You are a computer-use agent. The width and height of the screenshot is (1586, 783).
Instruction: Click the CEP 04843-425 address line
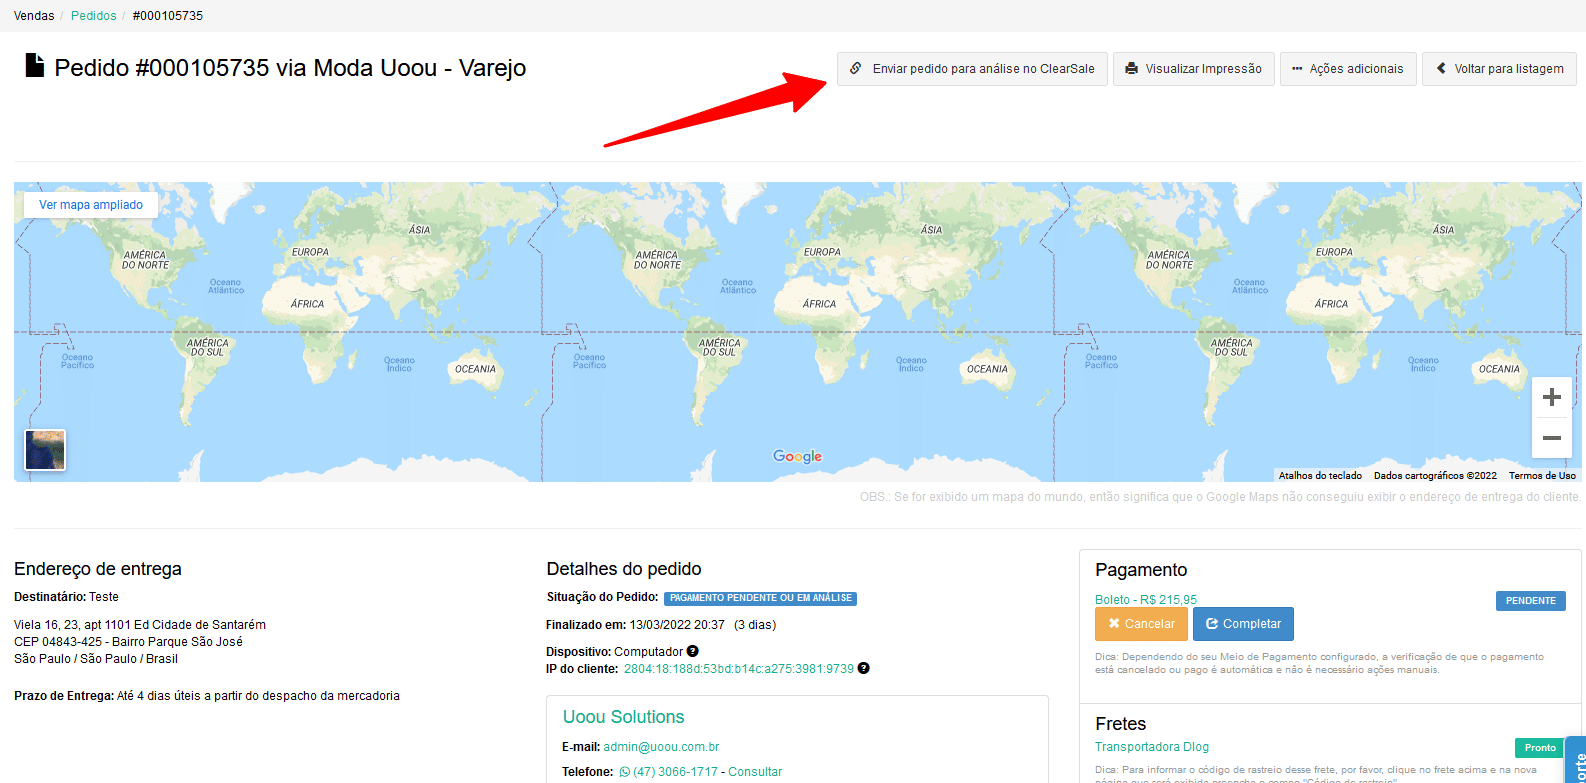[x=128, y=642]
